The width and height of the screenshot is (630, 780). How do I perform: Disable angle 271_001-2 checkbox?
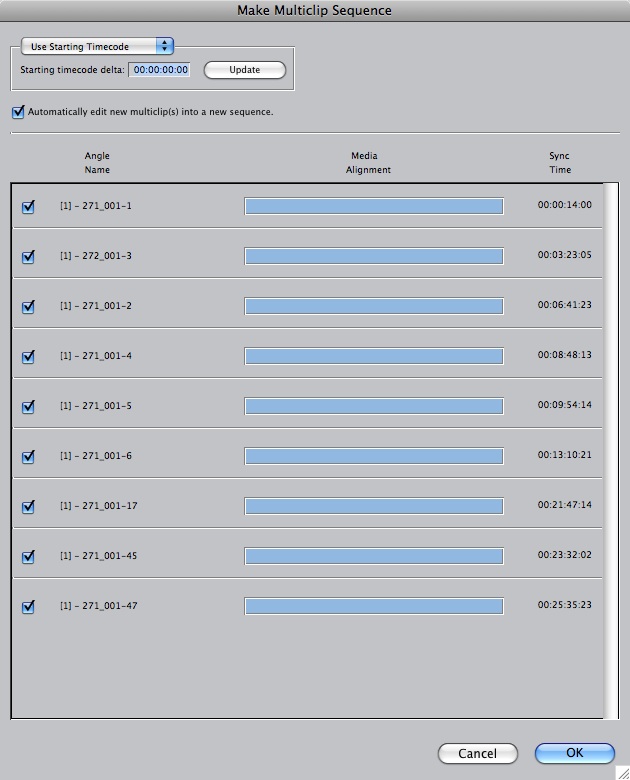click(x=28, y=306)
